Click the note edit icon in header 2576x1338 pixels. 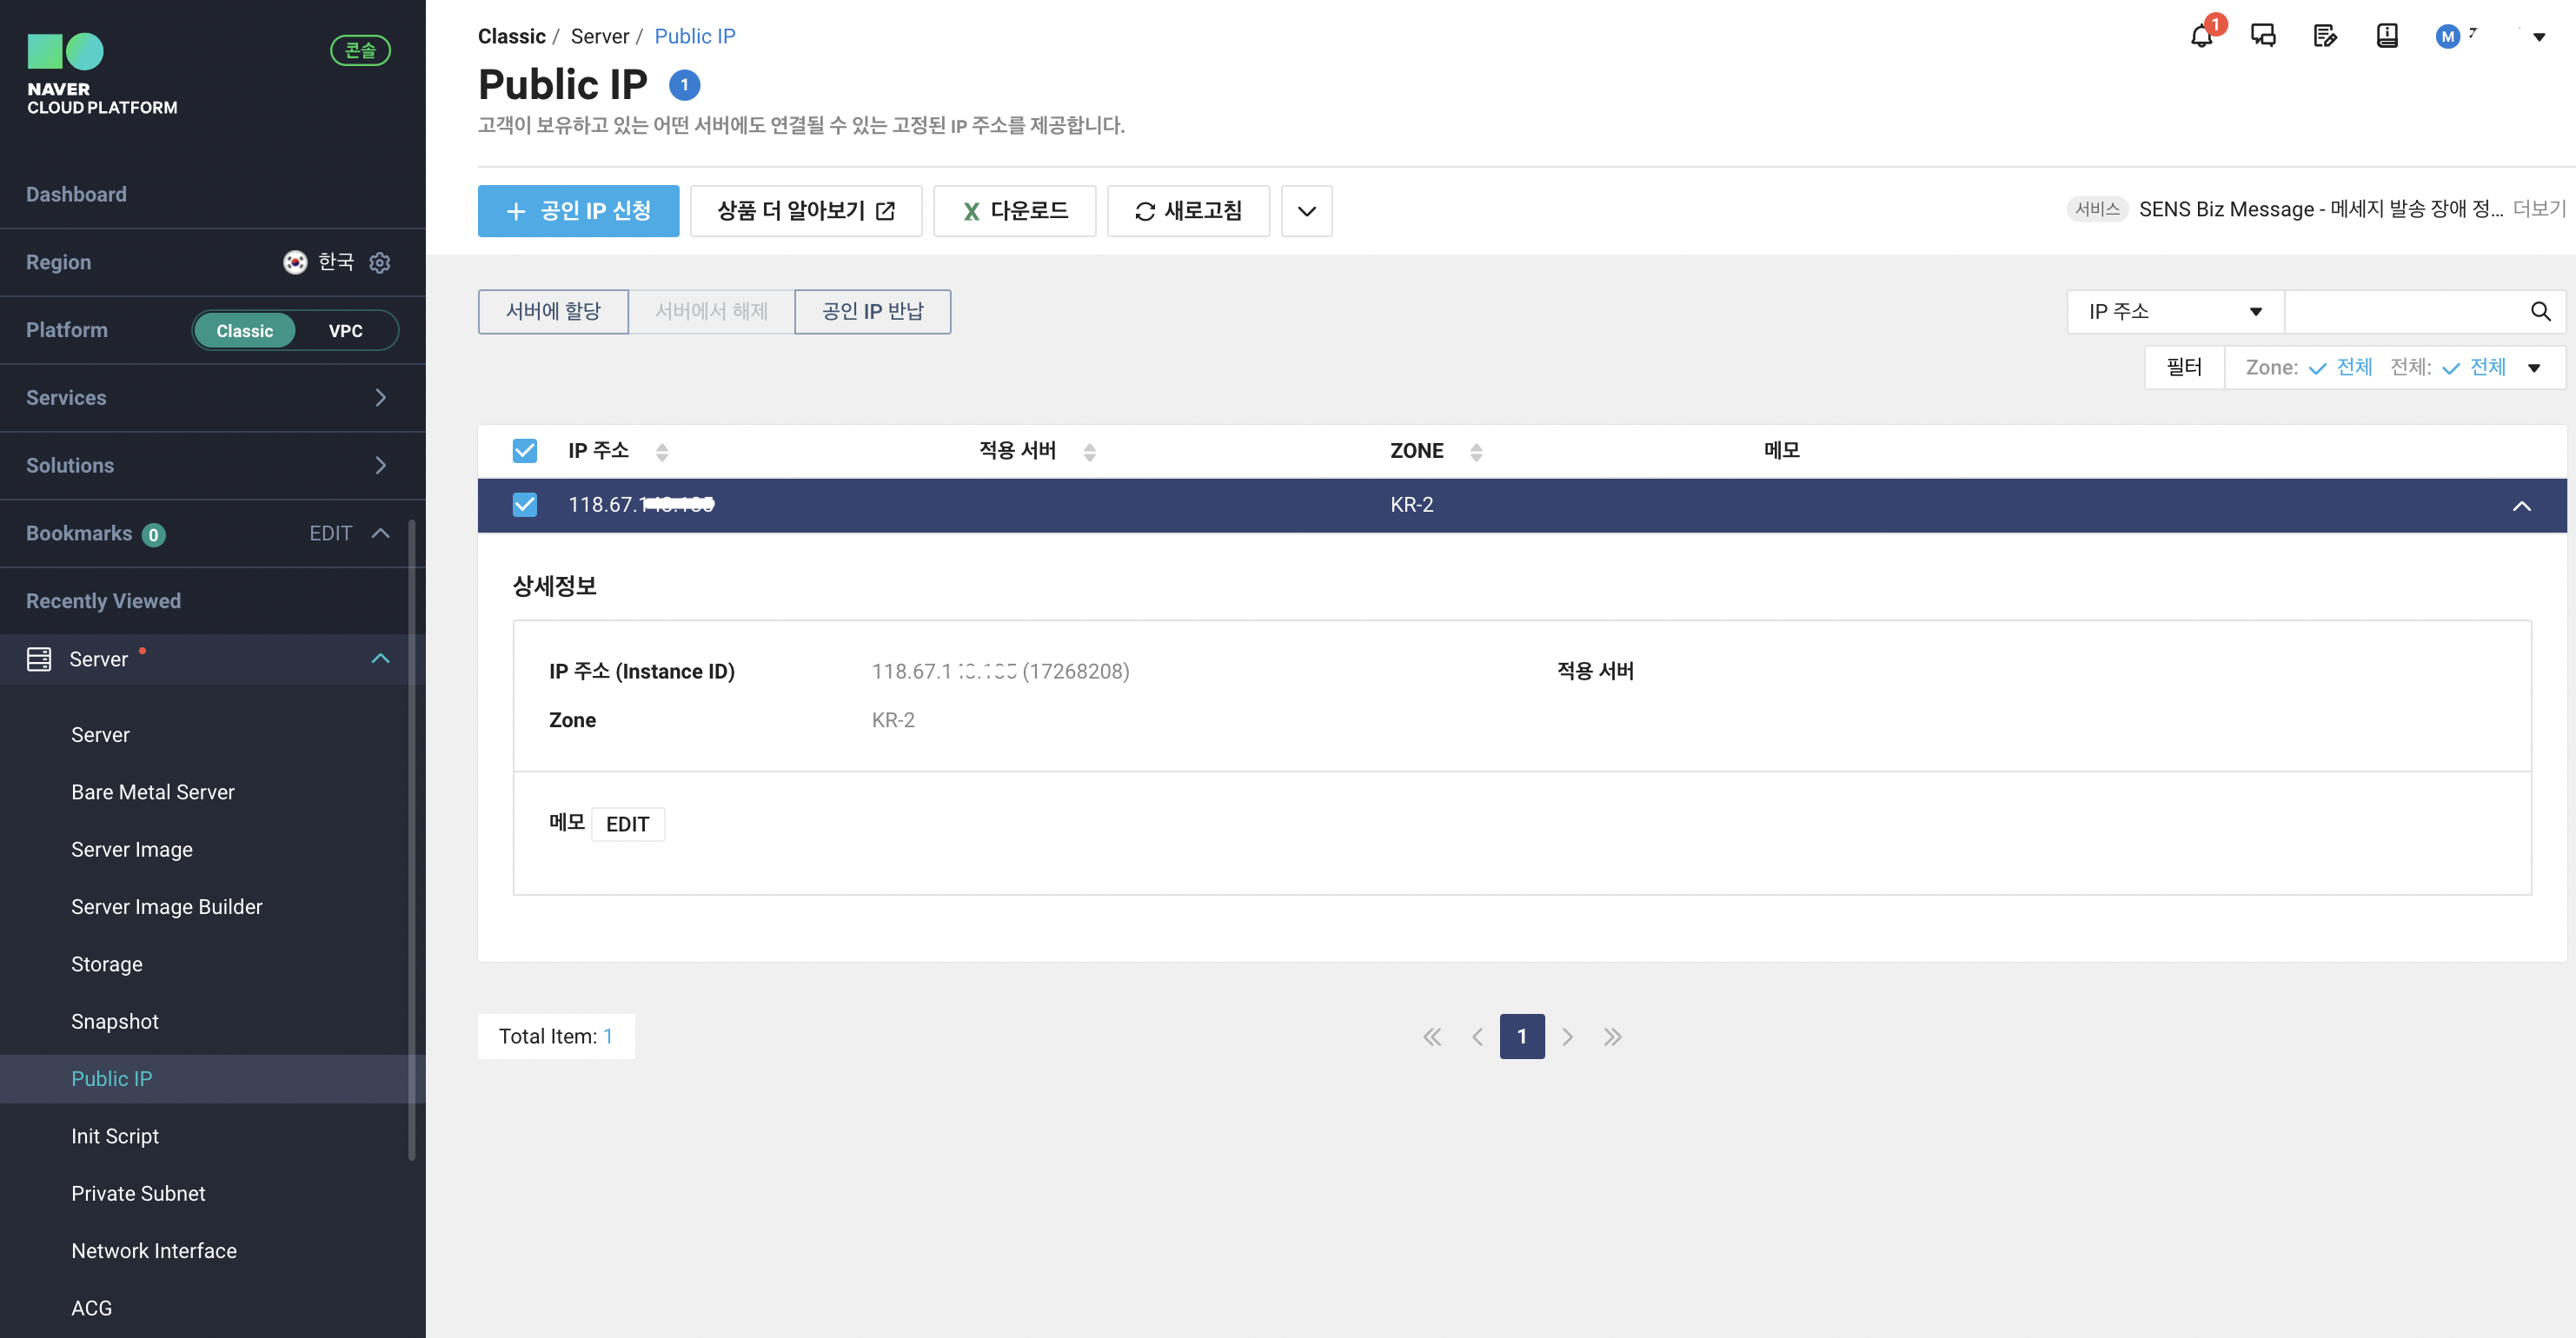2325,36
